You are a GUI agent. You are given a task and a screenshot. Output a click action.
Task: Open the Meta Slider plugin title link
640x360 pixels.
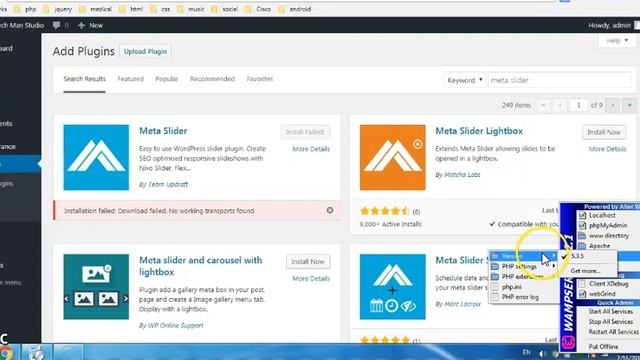163,131
